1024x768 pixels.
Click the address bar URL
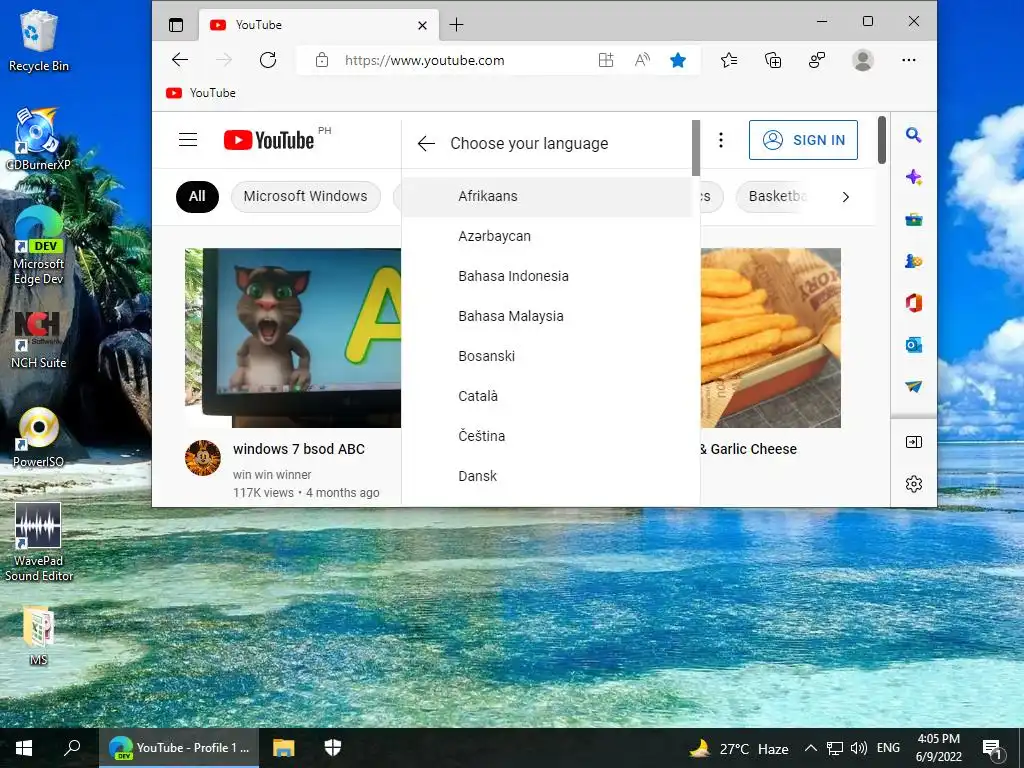coord(424,60)
